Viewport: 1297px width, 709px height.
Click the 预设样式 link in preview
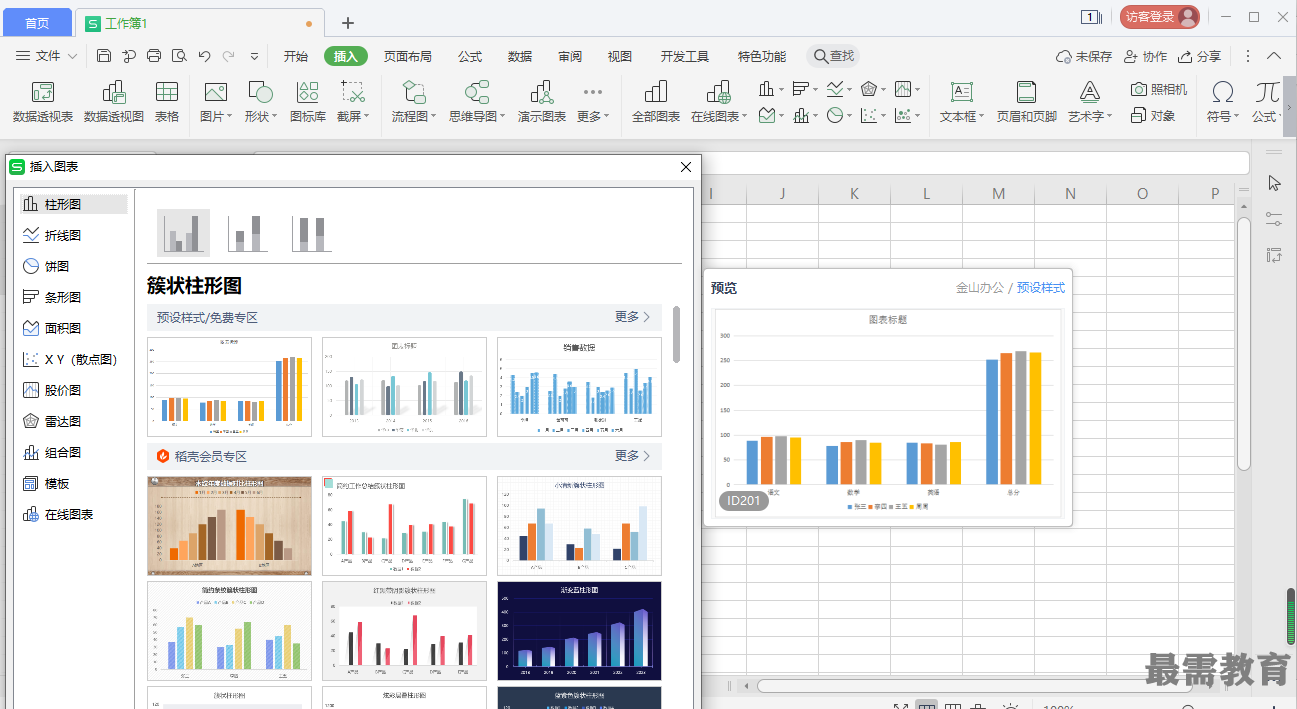coord(1041,288)
